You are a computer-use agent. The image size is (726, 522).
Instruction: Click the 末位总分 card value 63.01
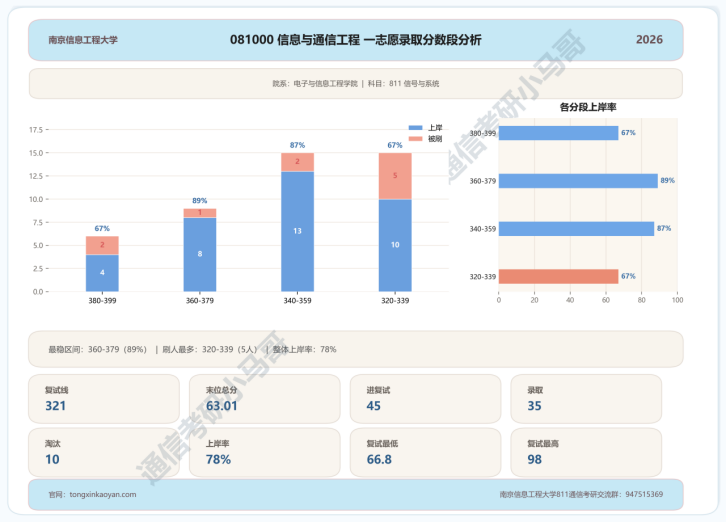(221, 406)
